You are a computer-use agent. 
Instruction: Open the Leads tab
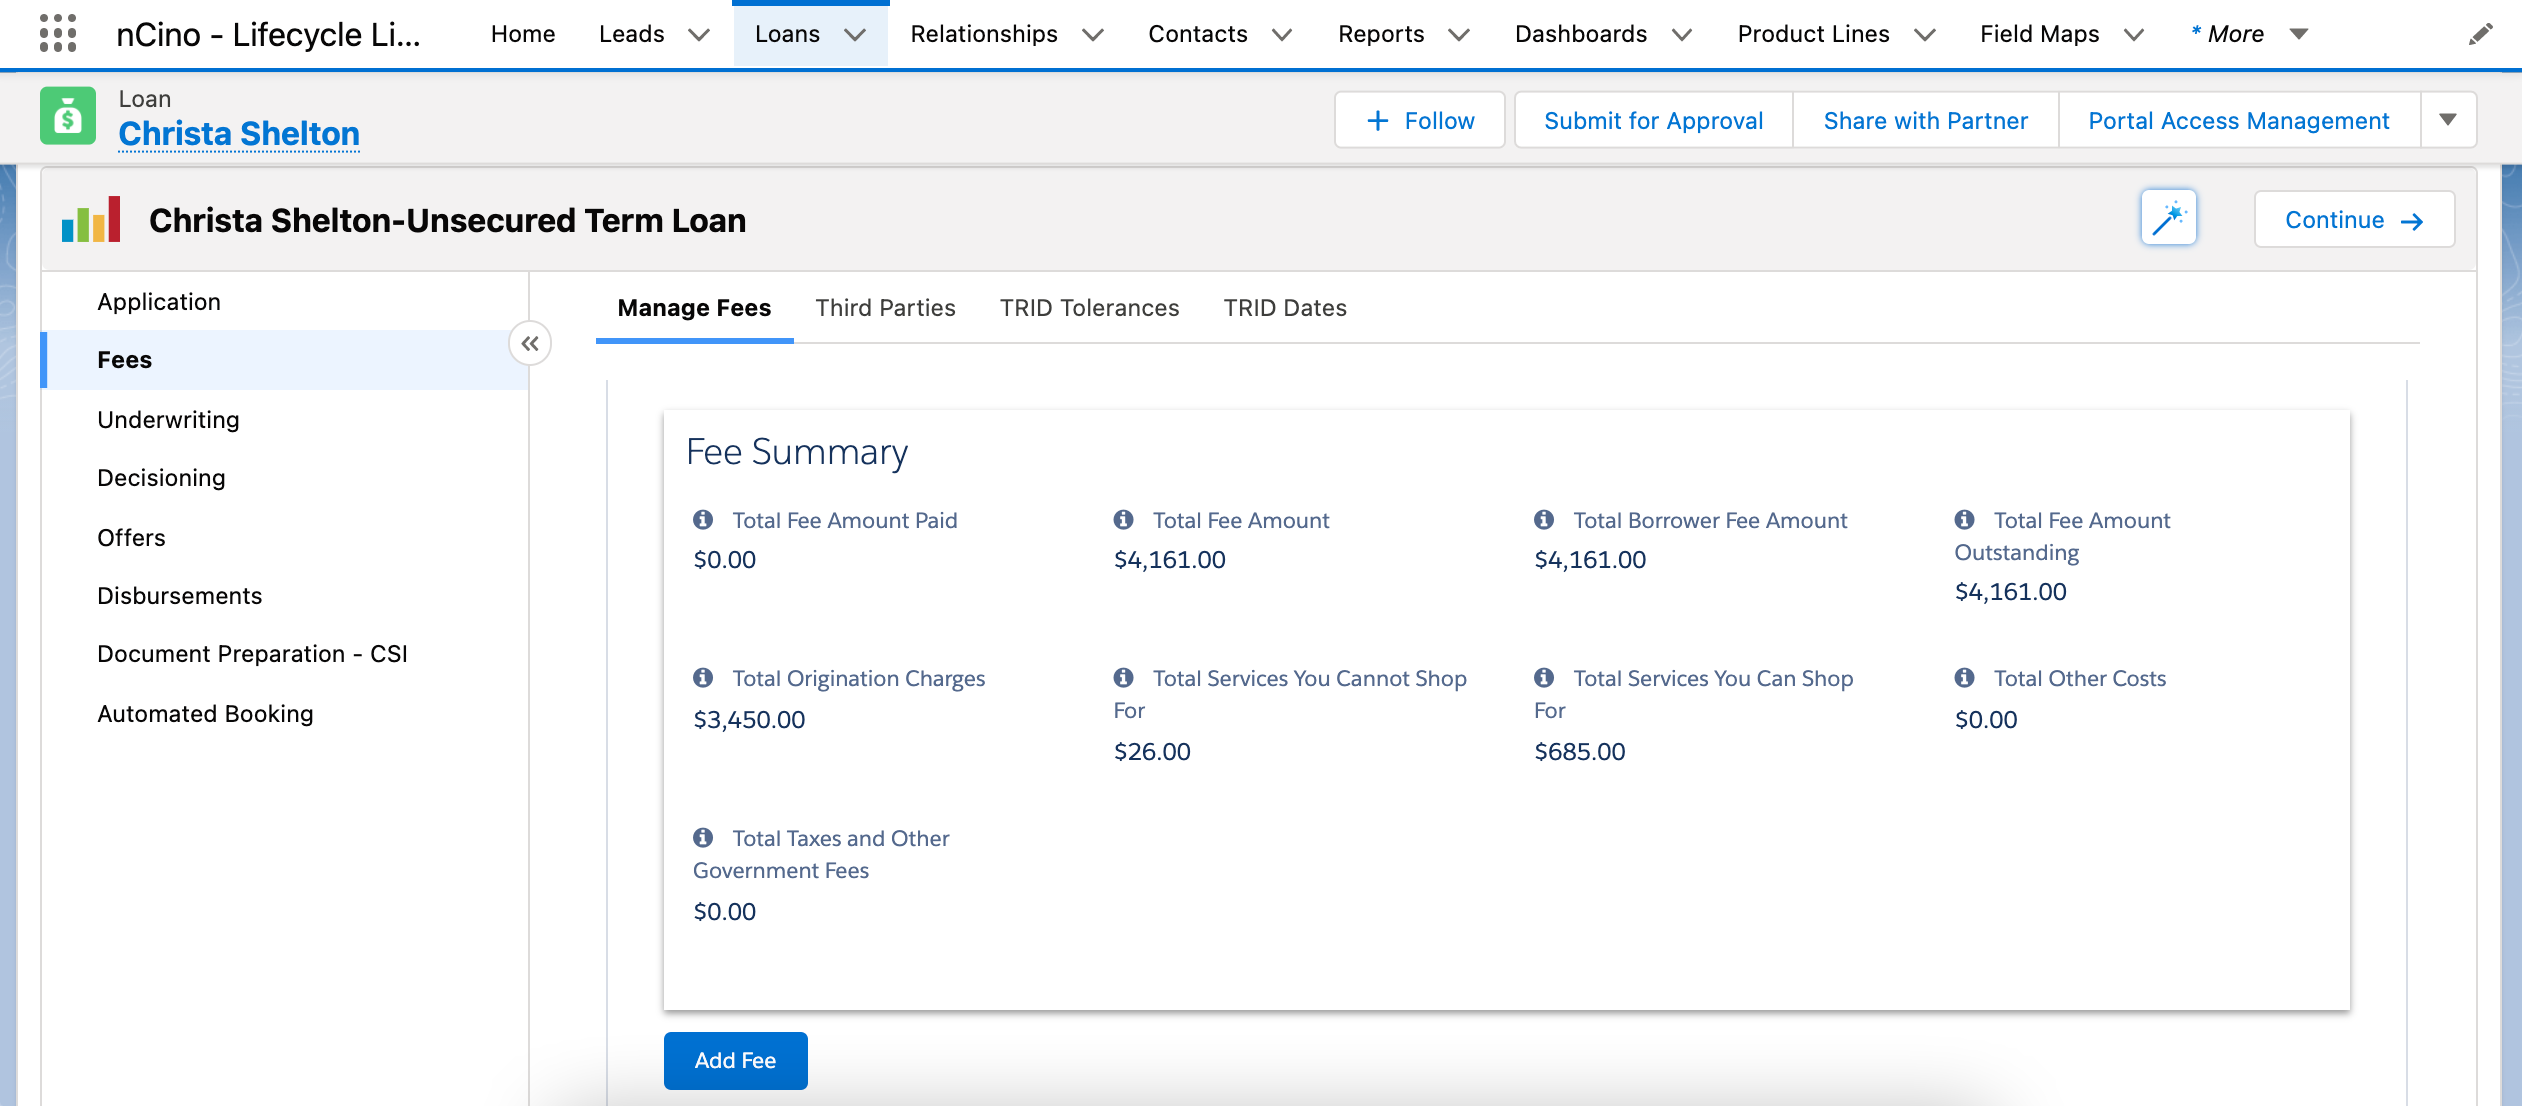(631, 34)
